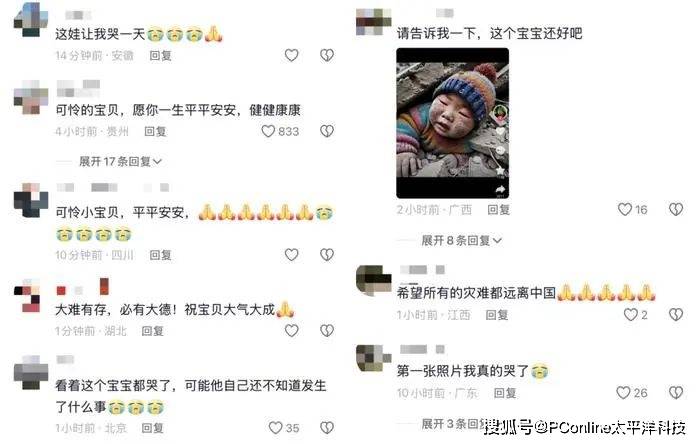Dislike the '可怜的宝贝' comment with the broken heart

click(327, 131)
